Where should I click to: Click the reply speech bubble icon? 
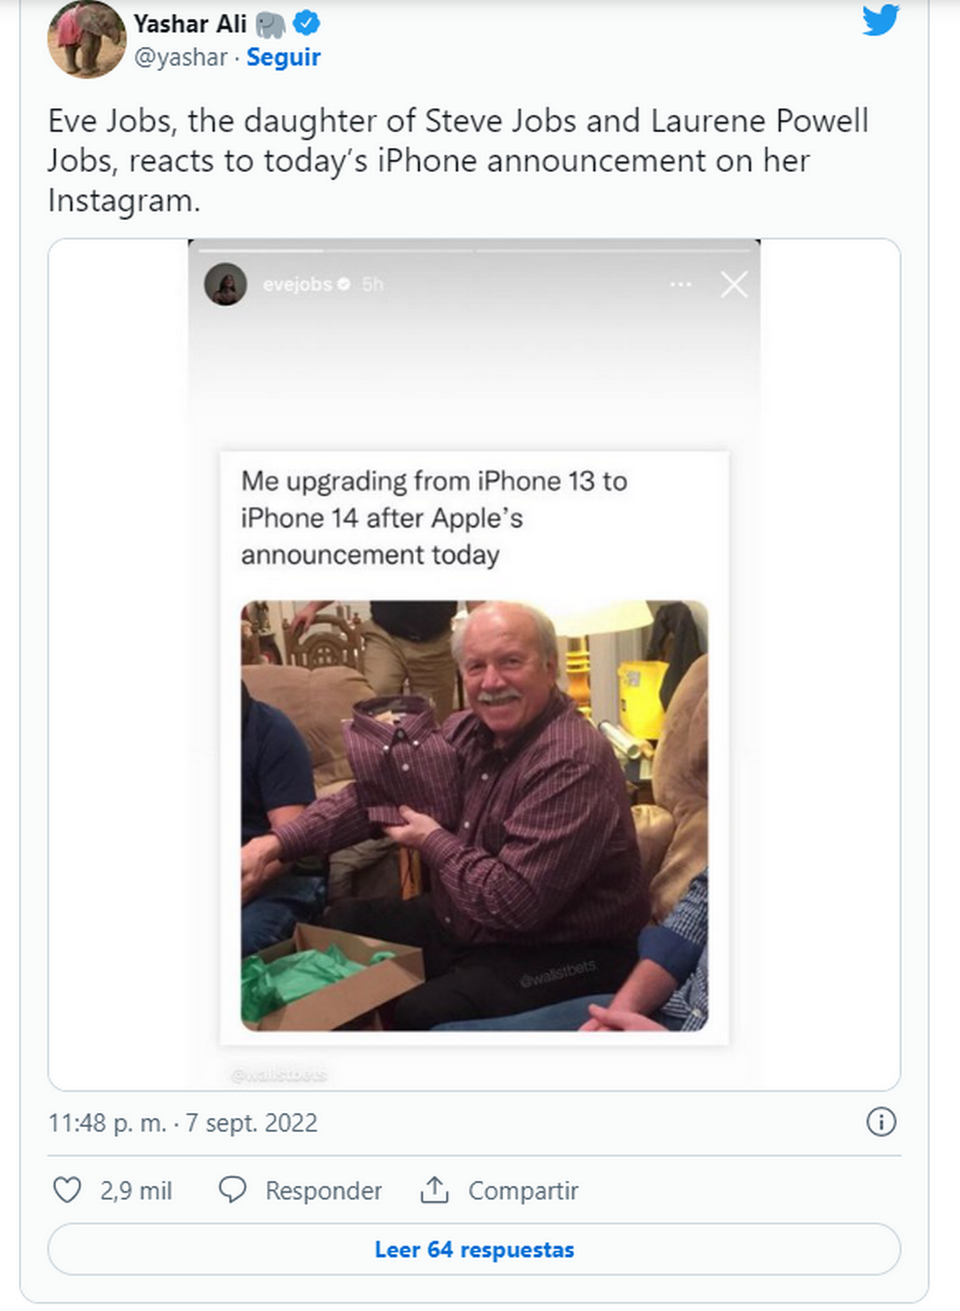[232, 1190]
